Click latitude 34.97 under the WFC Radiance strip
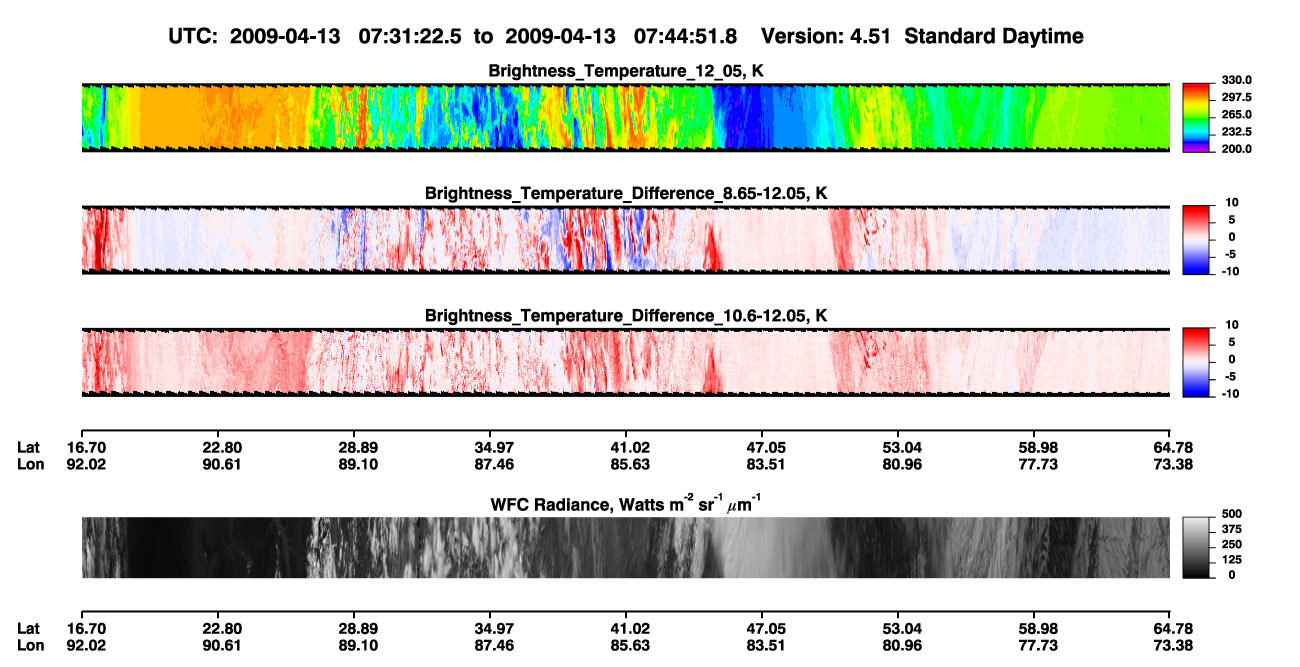 (489, 629)
